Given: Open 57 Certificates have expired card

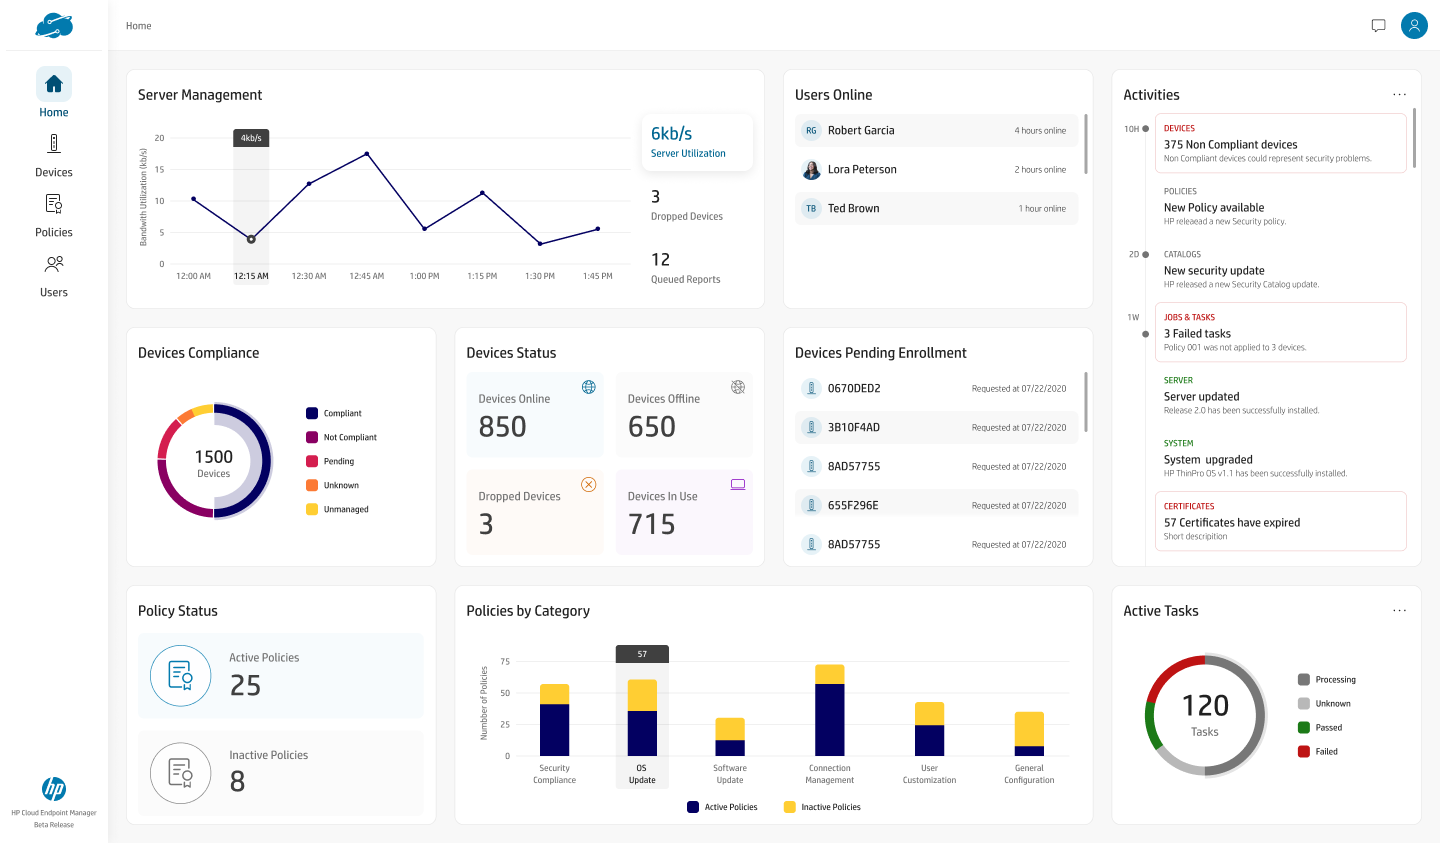Looking at the screenshot, I should 1281,521.
